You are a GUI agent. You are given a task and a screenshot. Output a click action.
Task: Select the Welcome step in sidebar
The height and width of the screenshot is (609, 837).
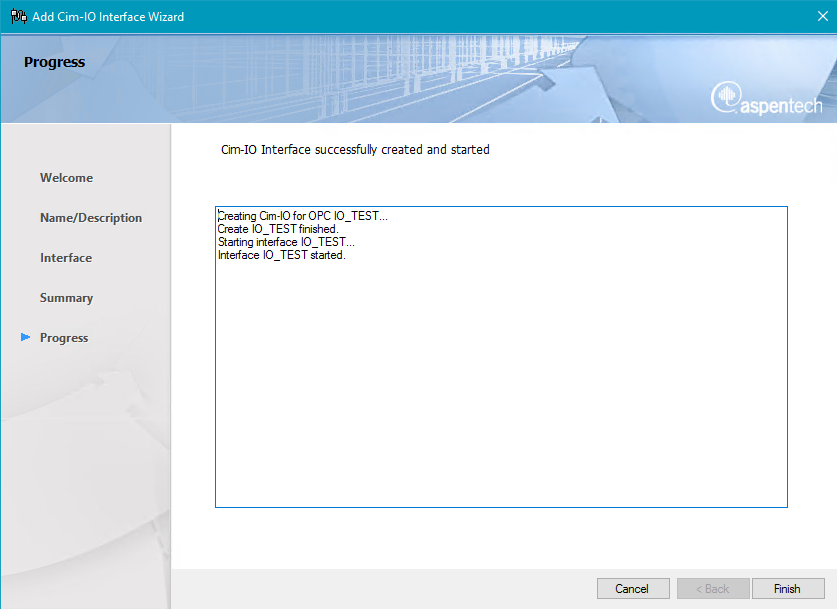66,178
